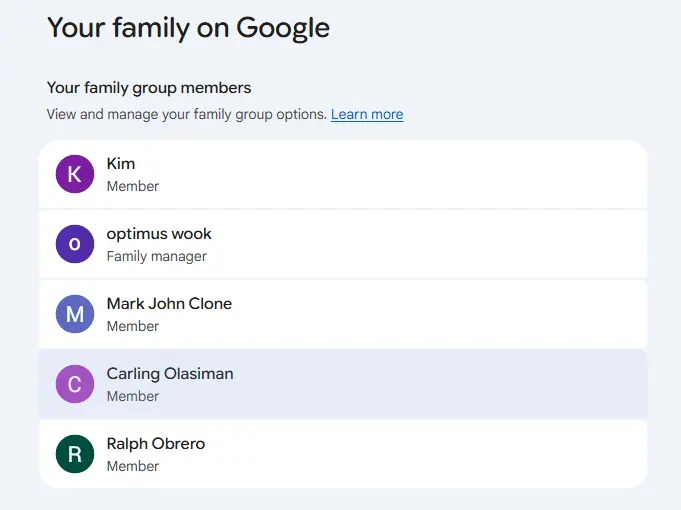Select the Carling Olasiman name
681x510 pixels.
coord(170,374)
